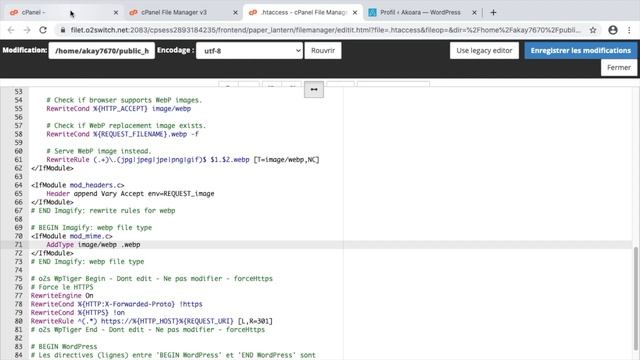Click '# Check if browser supports WebP images.'
Viewport: 640px width, 360px height.
(x=124, y=100)
